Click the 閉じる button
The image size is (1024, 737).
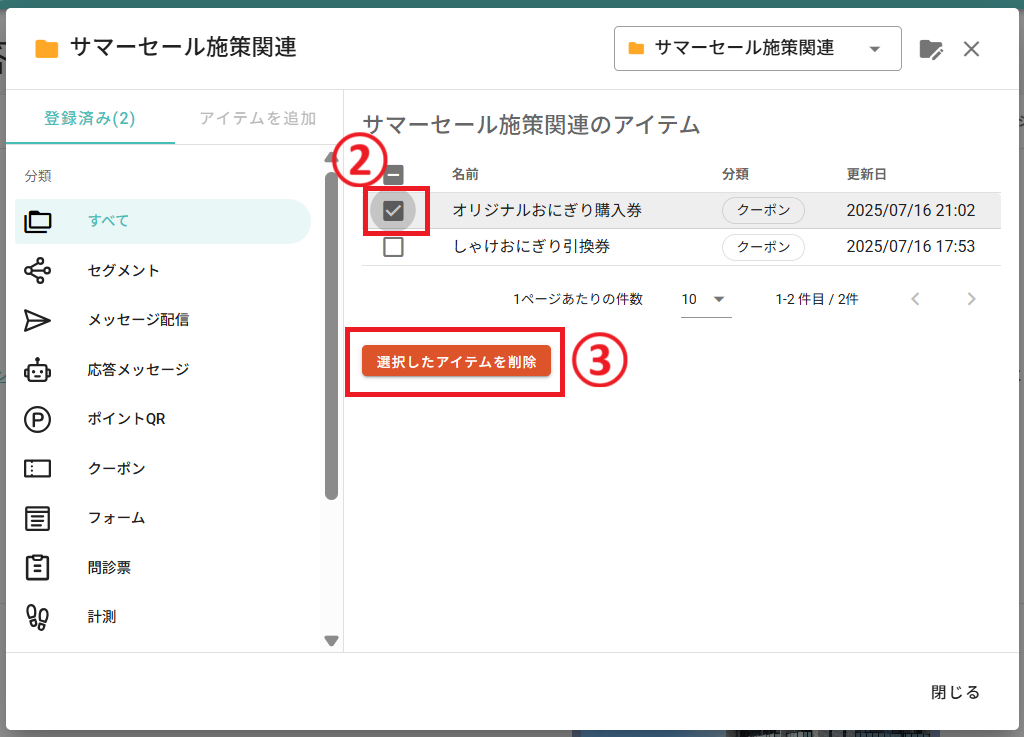pyautogui.click(x=954, y=692)
